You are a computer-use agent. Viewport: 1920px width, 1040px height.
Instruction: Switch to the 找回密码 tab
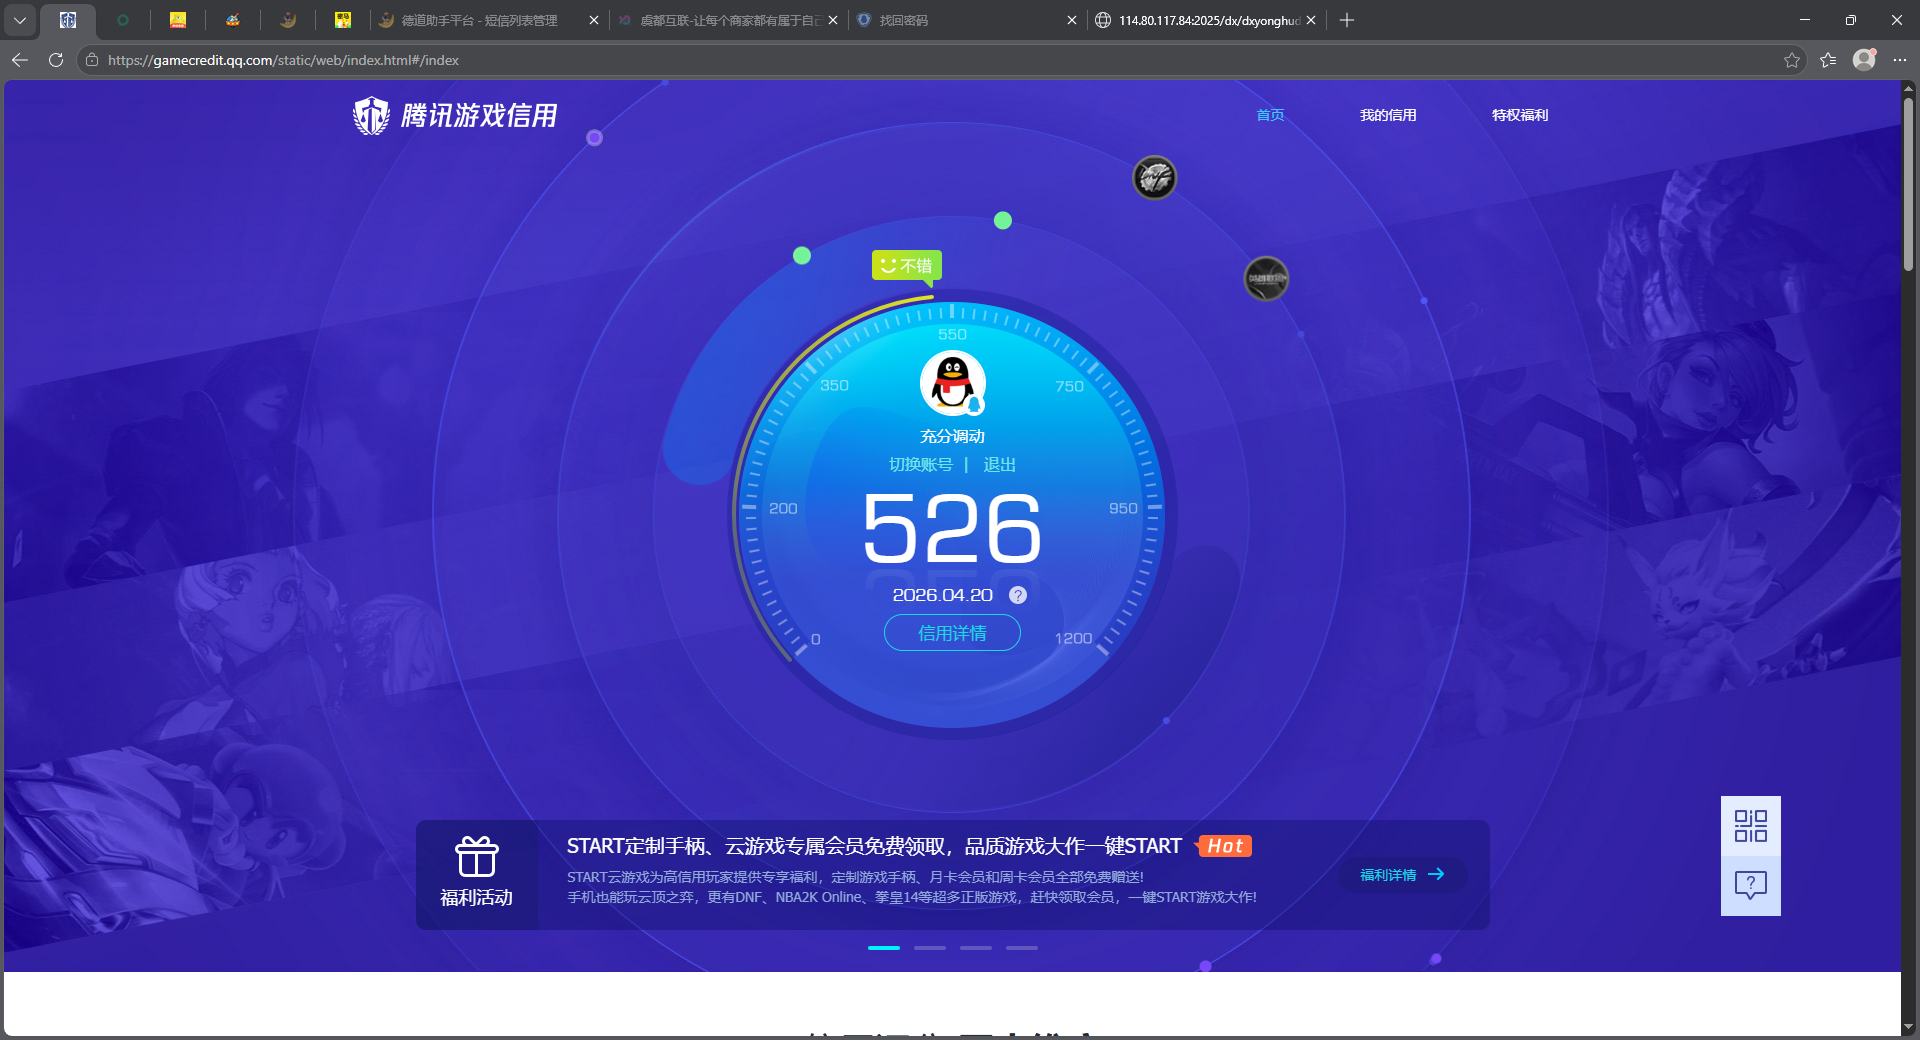coord(905,20)
